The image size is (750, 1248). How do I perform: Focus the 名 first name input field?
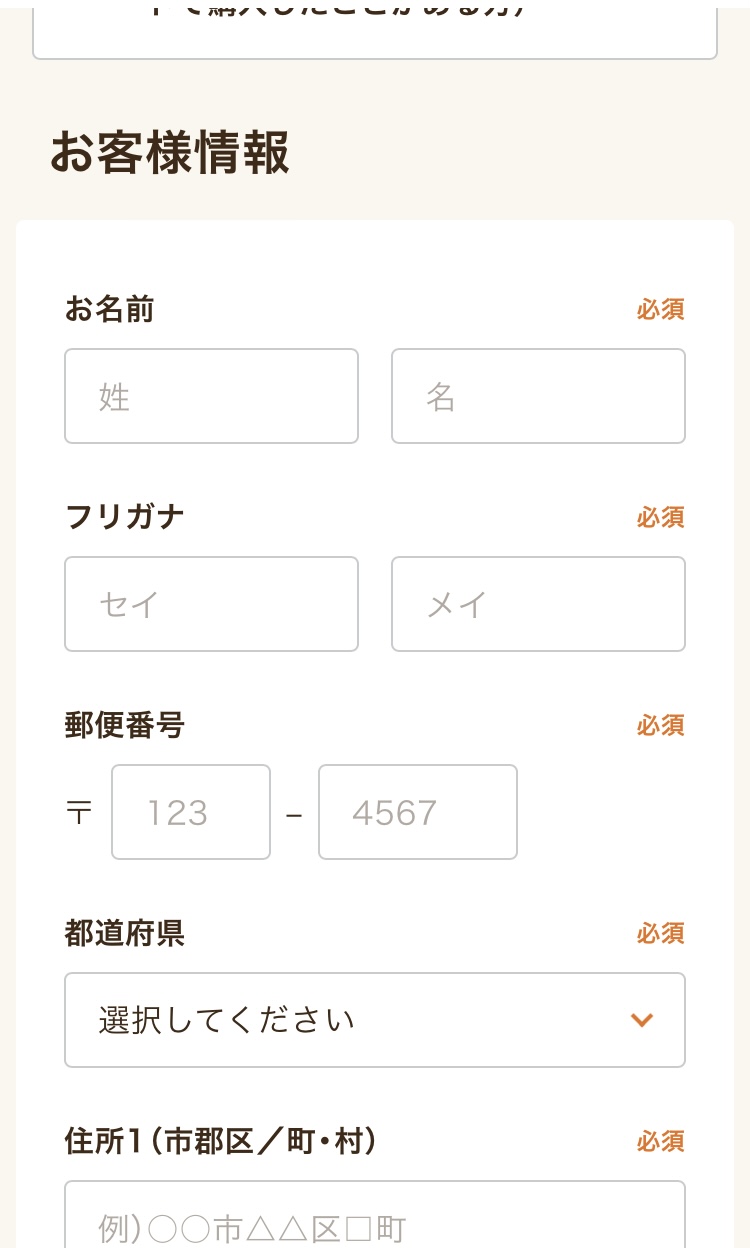[x=538, y=396]
